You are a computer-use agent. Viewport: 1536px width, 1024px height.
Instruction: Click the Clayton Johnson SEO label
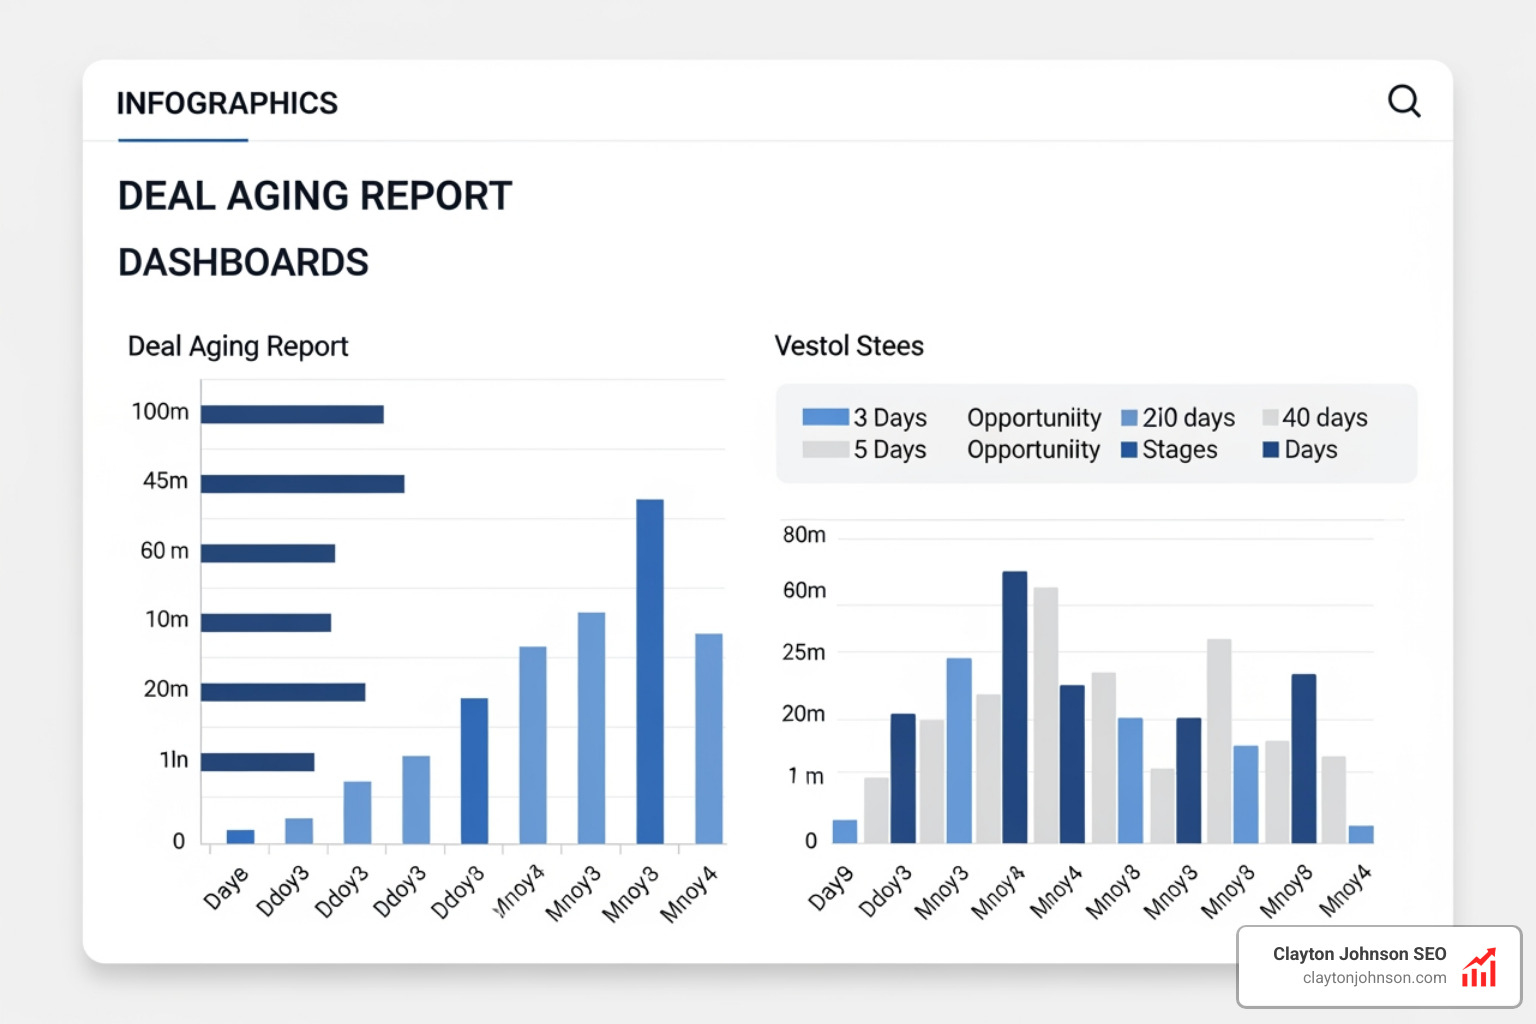[1360, 953]
